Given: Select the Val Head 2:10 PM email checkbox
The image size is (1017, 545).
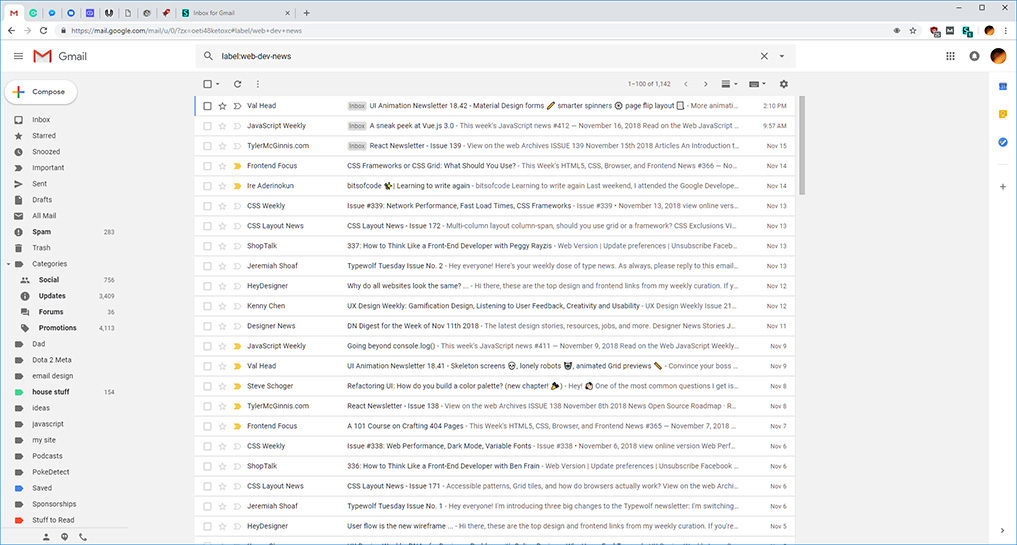Looking at the screenshot, I should point(208,106).
